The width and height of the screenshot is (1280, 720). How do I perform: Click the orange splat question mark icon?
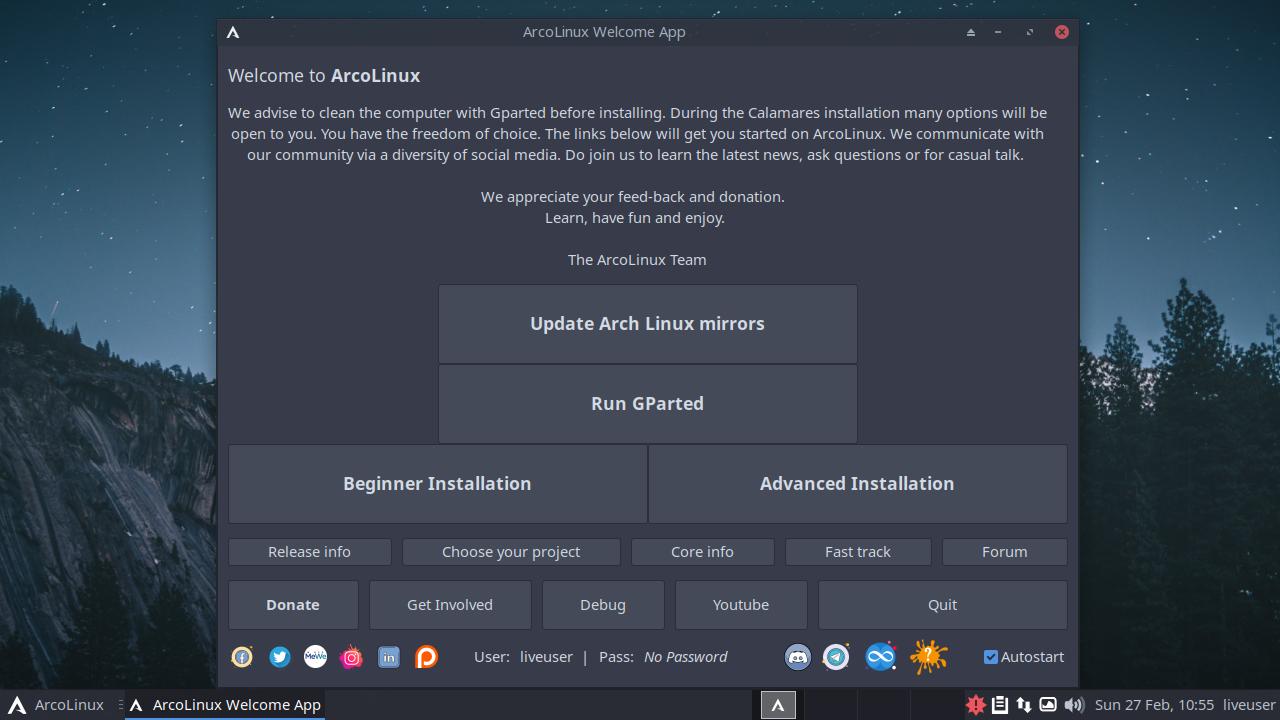pyautogui.click(x=928, y=657)
